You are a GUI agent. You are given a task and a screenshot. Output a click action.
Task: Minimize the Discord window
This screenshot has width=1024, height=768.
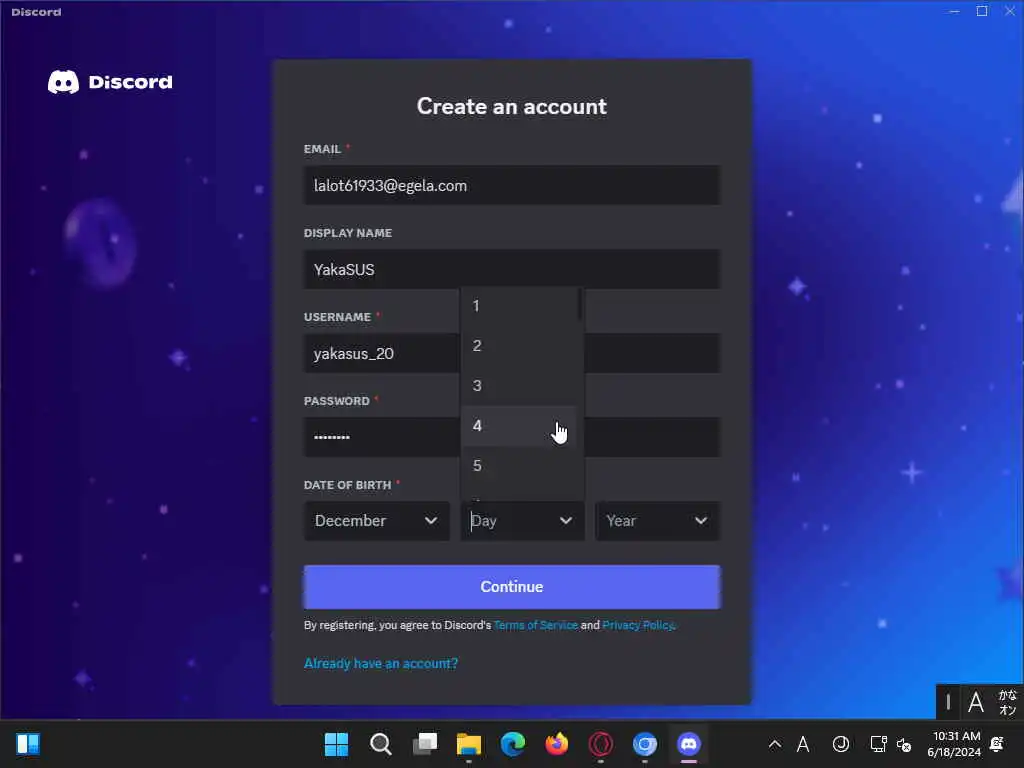tap(954, 11)
